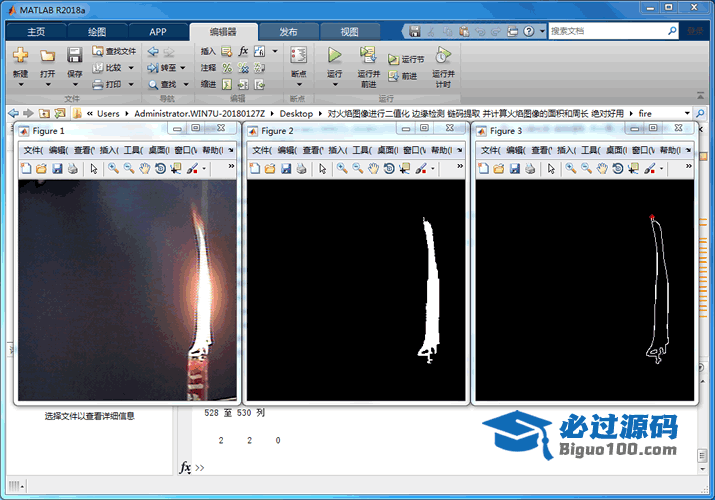Screen dimensions: 715x500
Task: Click Figure 2 open file icon
Action: 270,169
